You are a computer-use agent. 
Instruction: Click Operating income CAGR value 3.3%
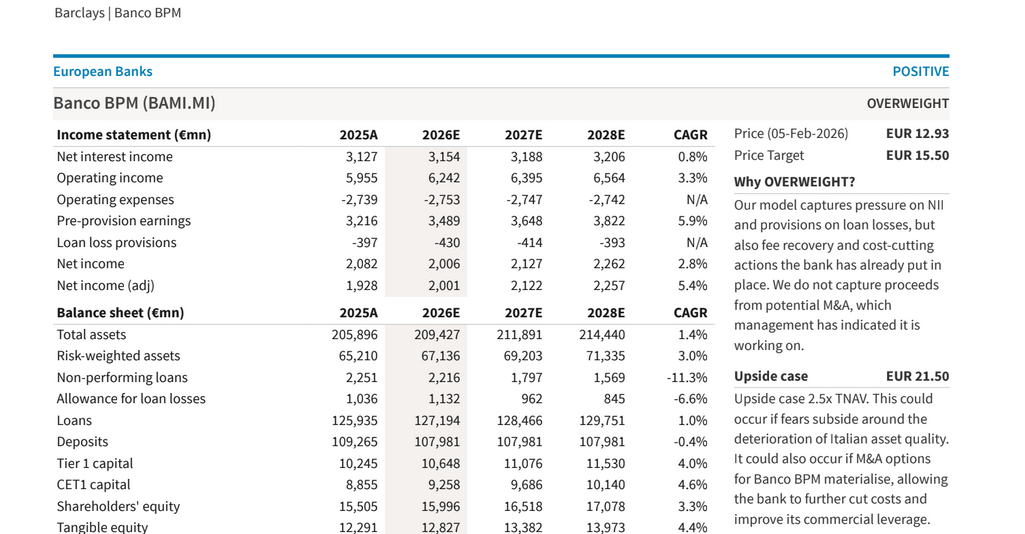[692, 178]
